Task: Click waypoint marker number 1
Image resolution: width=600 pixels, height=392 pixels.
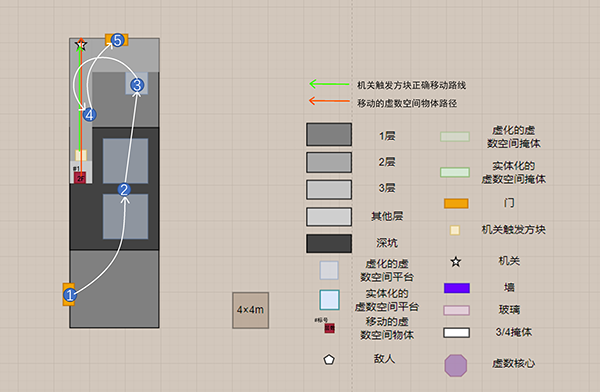Action: [x=70, y=295]
